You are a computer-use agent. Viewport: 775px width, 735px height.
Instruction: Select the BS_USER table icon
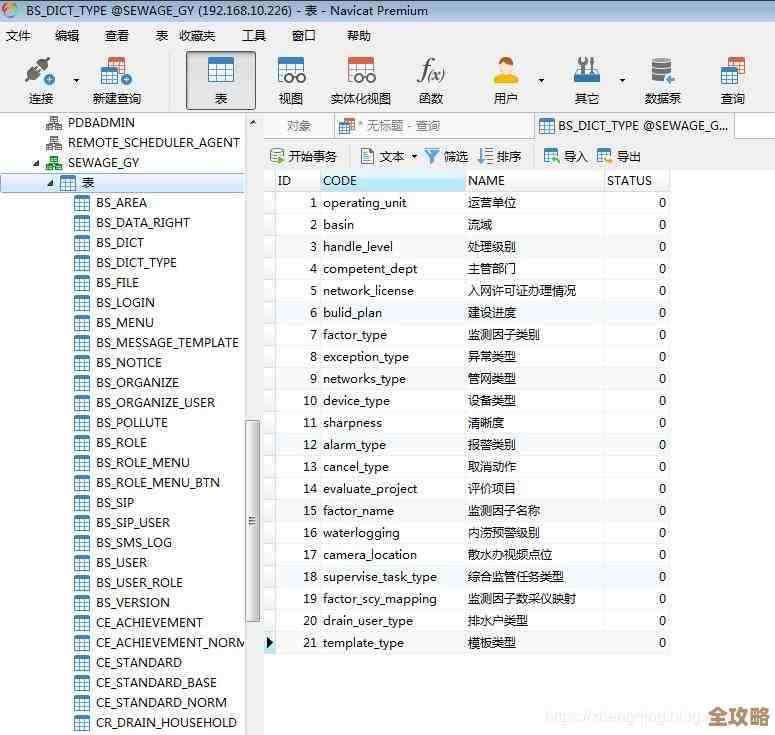click(82, 563)
